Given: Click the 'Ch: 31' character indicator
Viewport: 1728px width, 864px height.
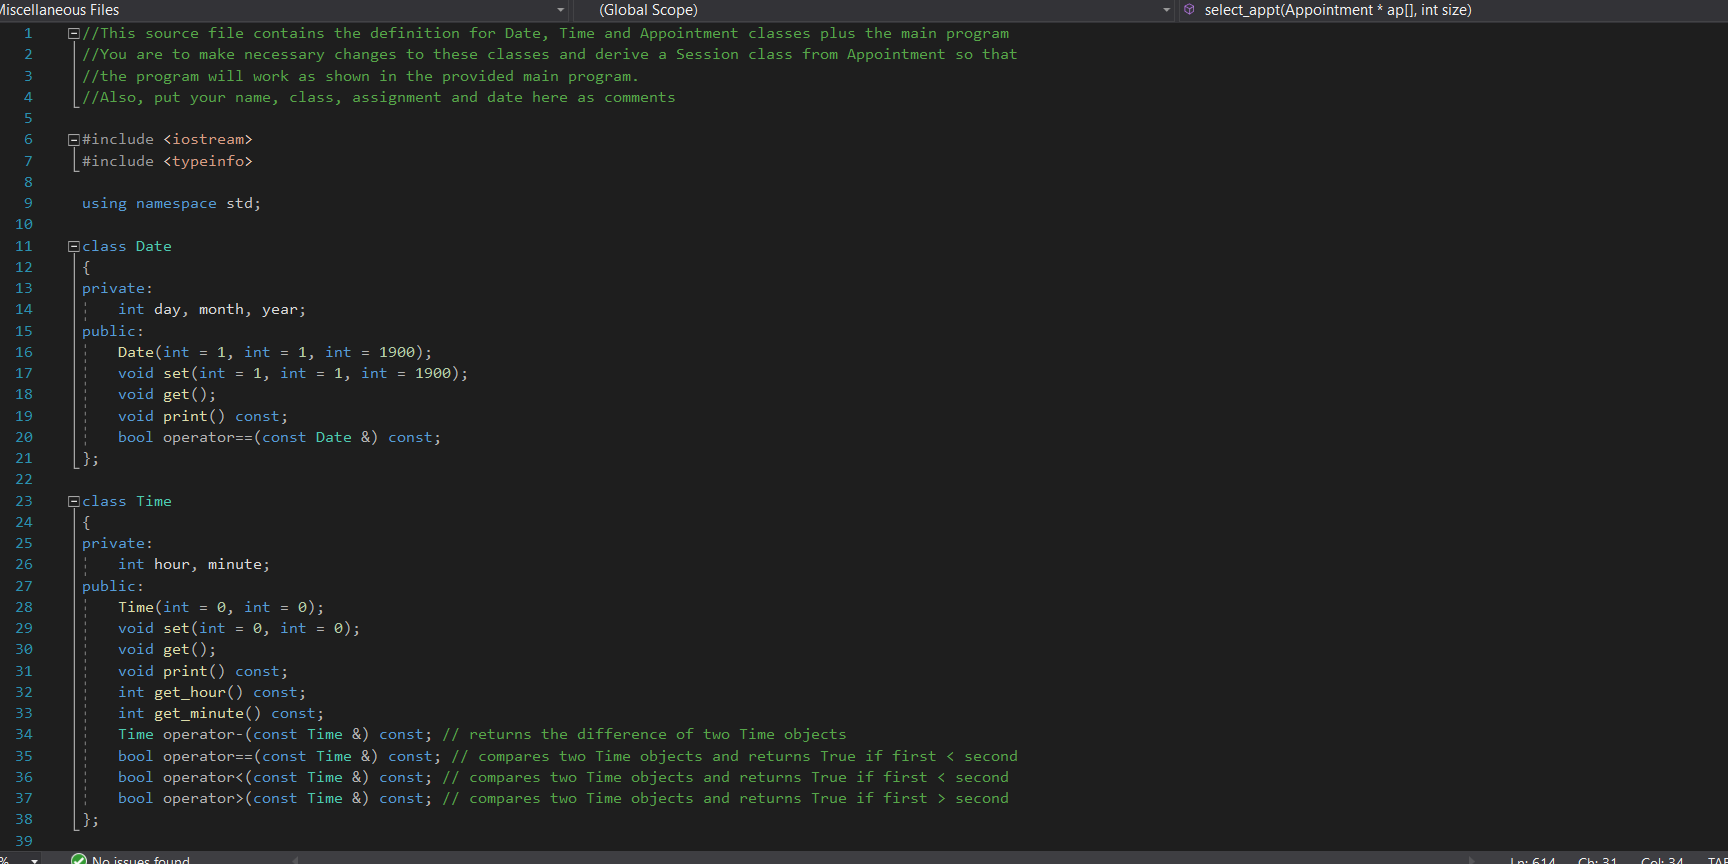Looking at the screenshot, I should point(1597,860).
